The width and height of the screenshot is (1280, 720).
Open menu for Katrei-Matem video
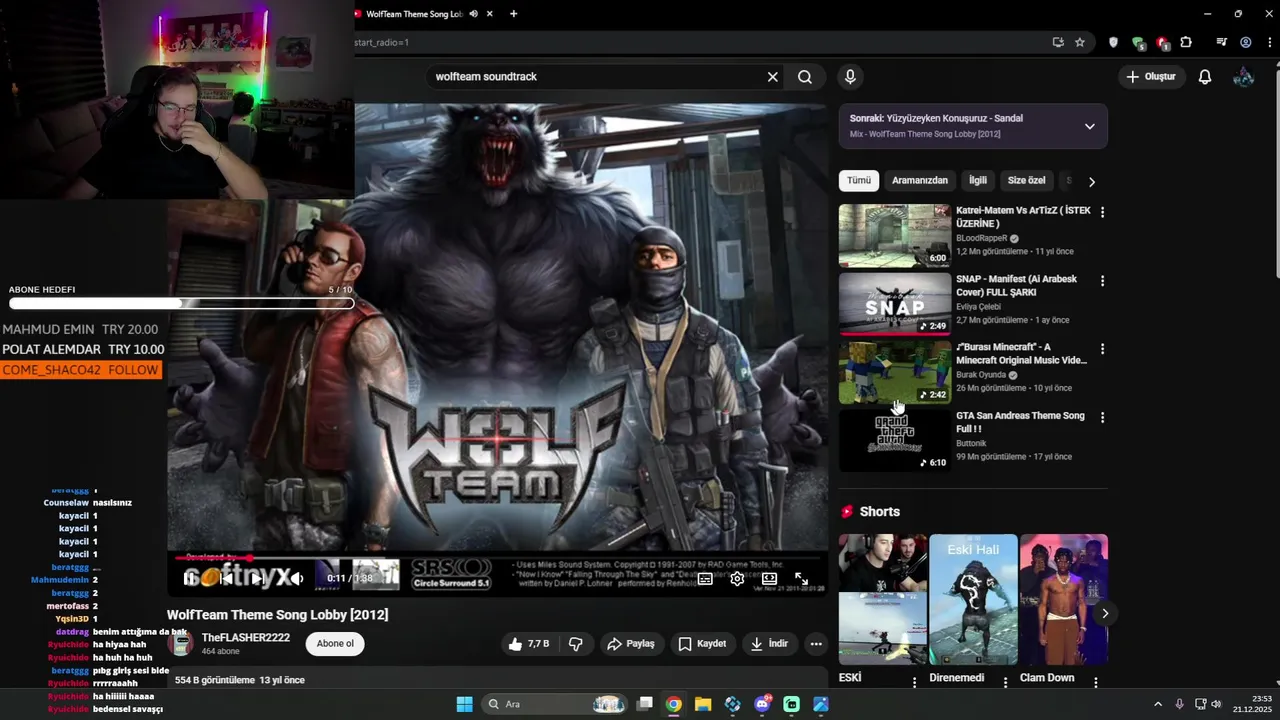click(1103, 213)
